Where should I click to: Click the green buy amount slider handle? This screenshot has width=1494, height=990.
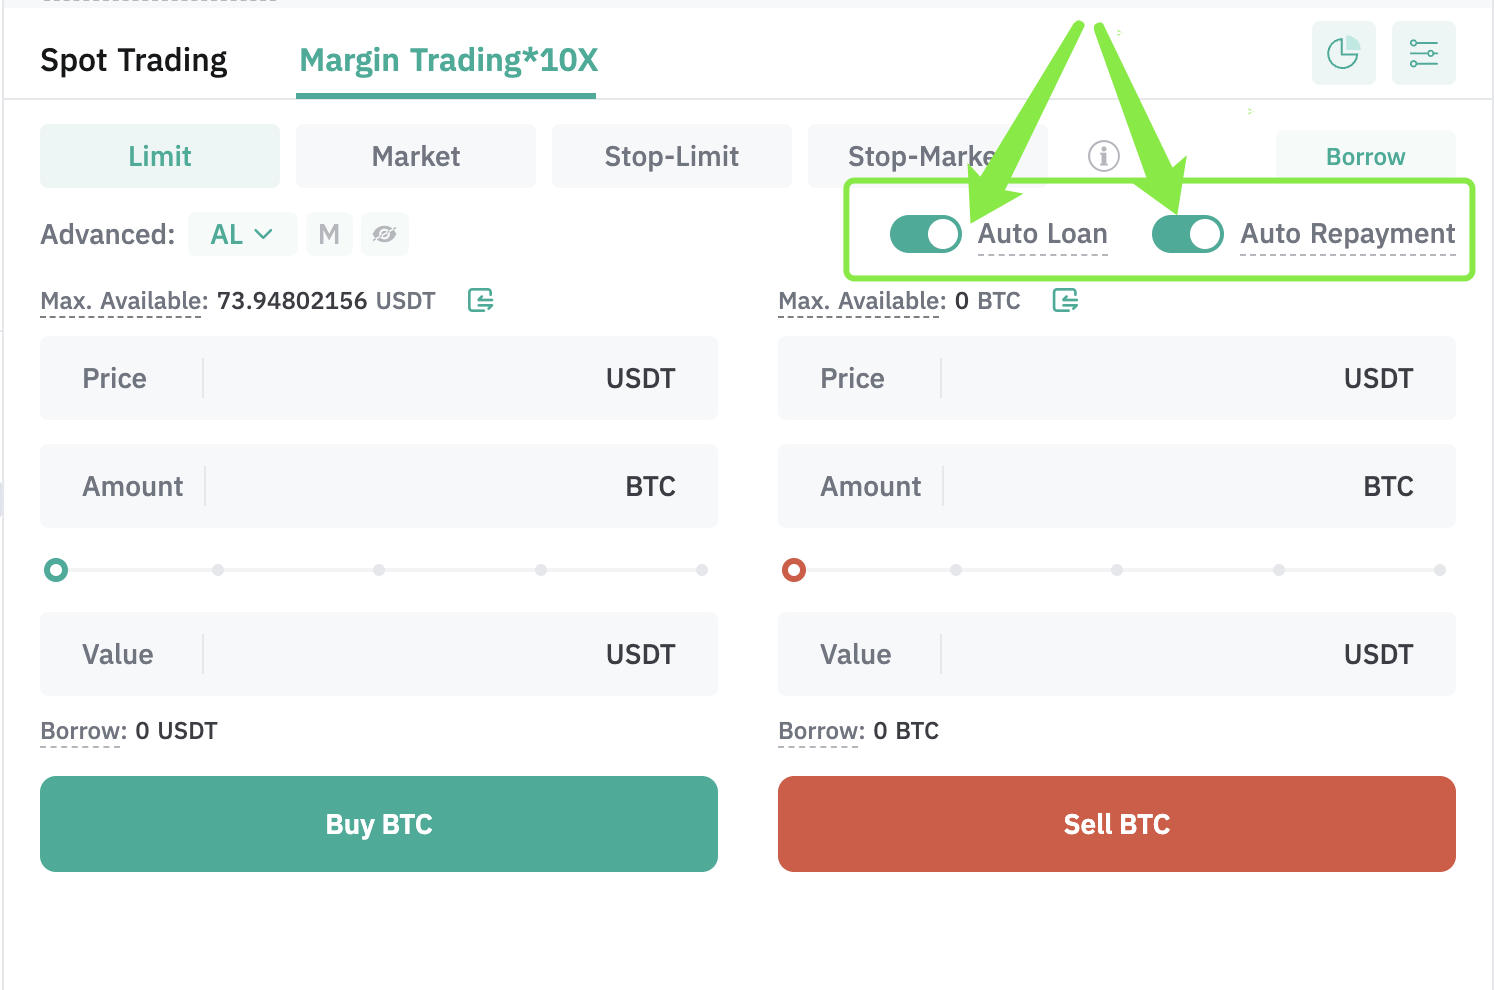pos(56,570)
